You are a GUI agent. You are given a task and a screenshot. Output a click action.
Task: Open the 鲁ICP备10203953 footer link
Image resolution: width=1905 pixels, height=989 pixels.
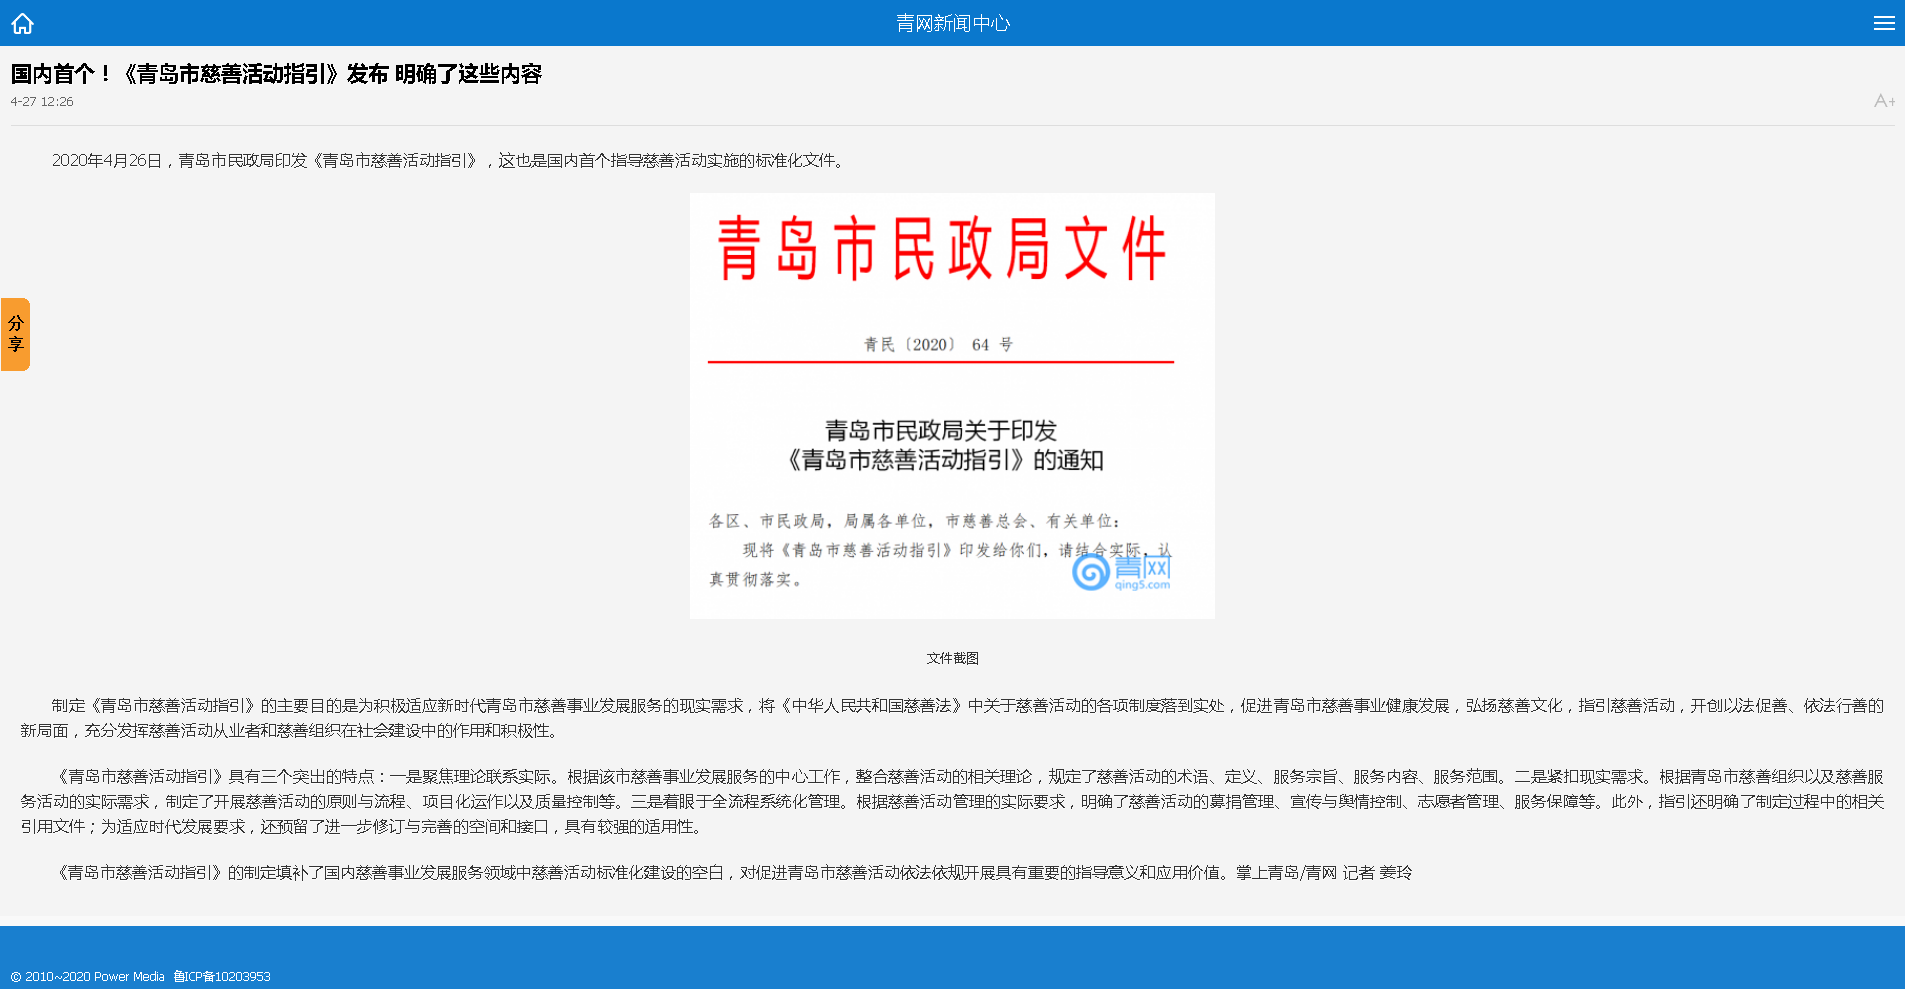point(222,977)
